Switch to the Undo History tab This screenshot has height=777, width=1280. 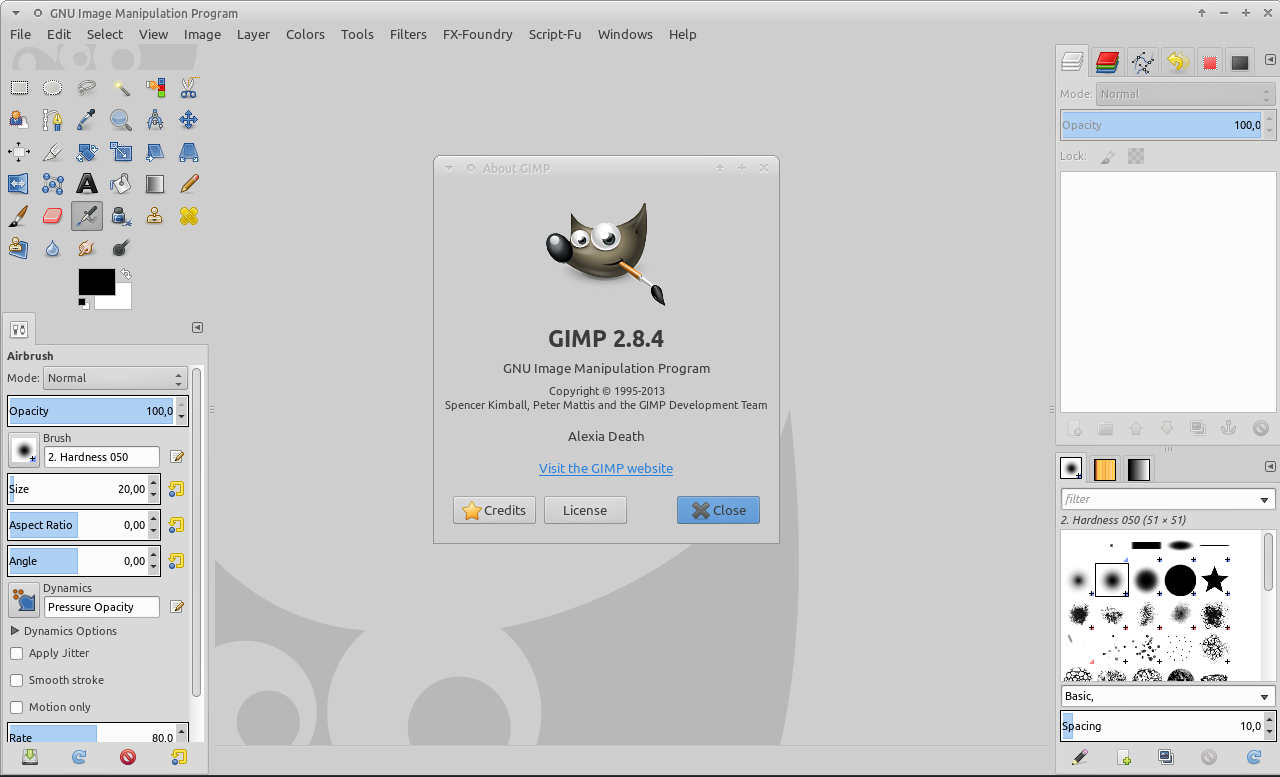[x=1177, y=62]
